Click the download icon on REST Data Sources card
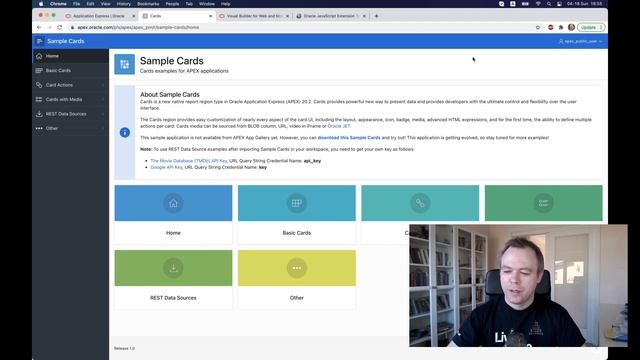 173,268
